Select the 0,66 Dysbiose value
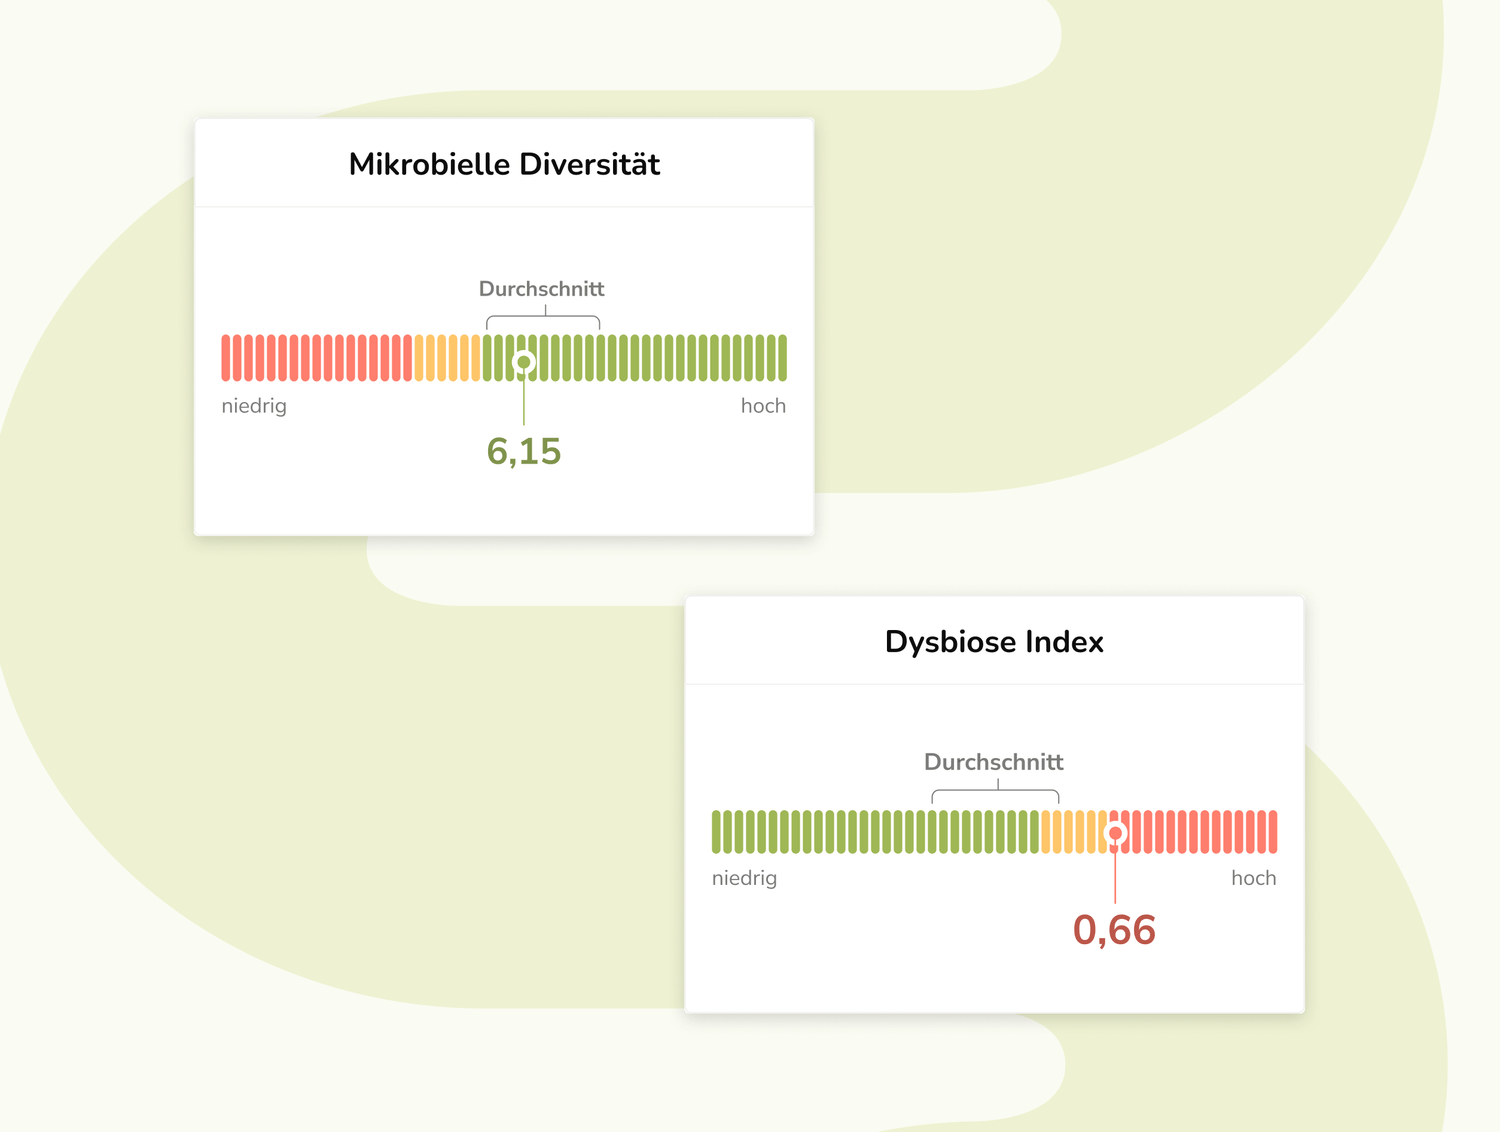This screenshot has height=1132, width=1500. tap(1114, 930)
